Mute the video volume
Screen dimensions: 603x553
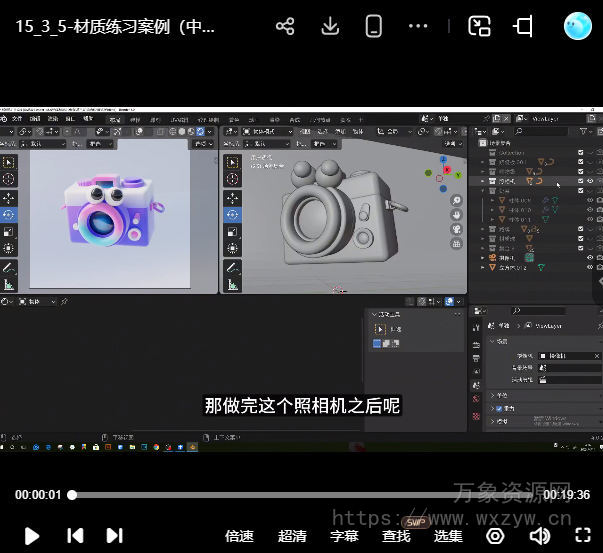(x=540, y=536)
